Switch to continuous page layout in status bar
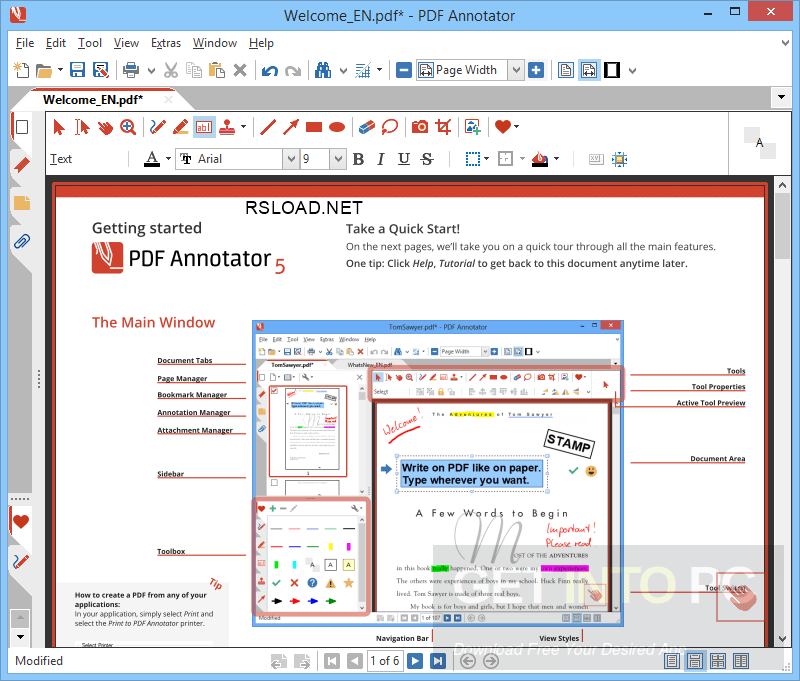The height and width of the screenshot is (681, 800). click(x=694, y=661)
